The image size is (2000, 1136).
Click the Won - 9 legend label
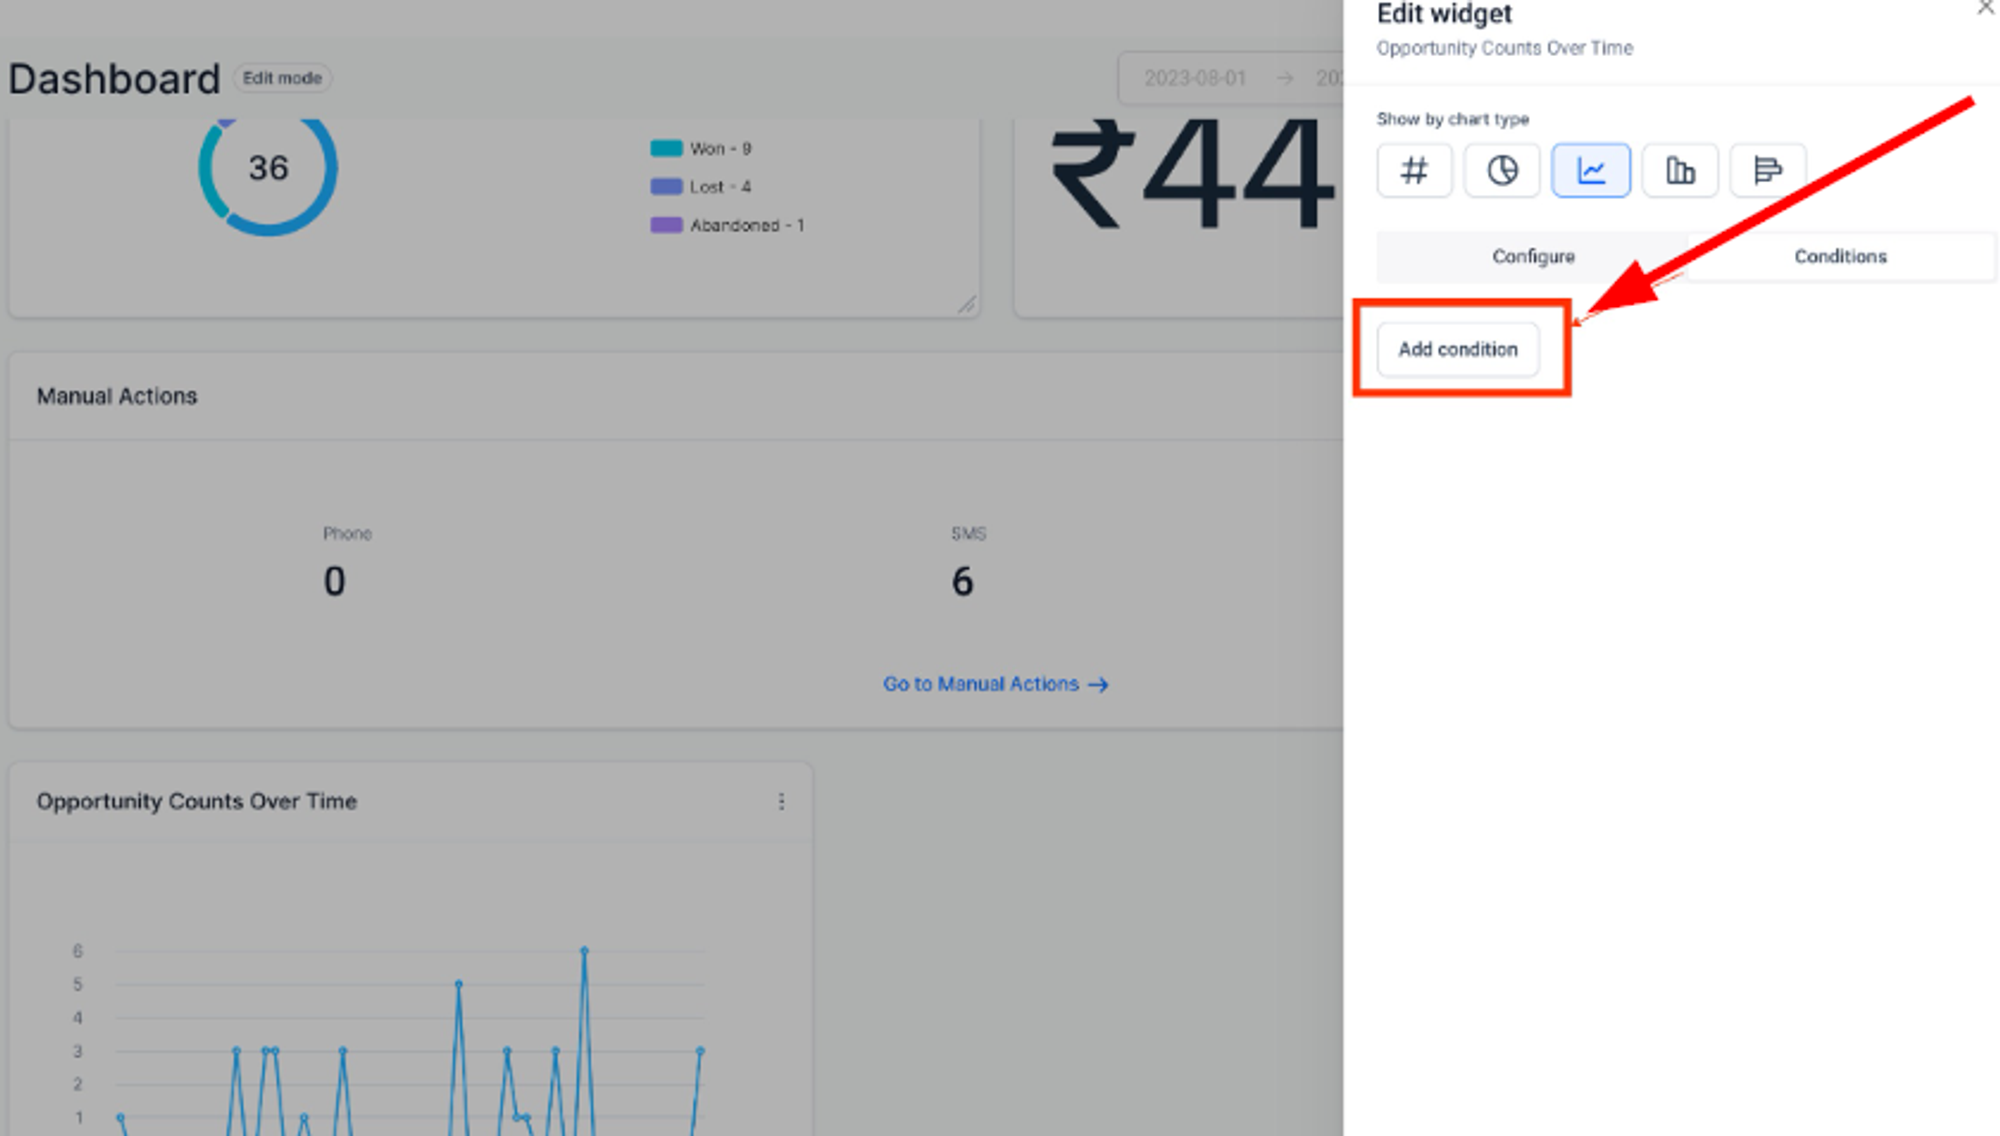coord(721,149)
